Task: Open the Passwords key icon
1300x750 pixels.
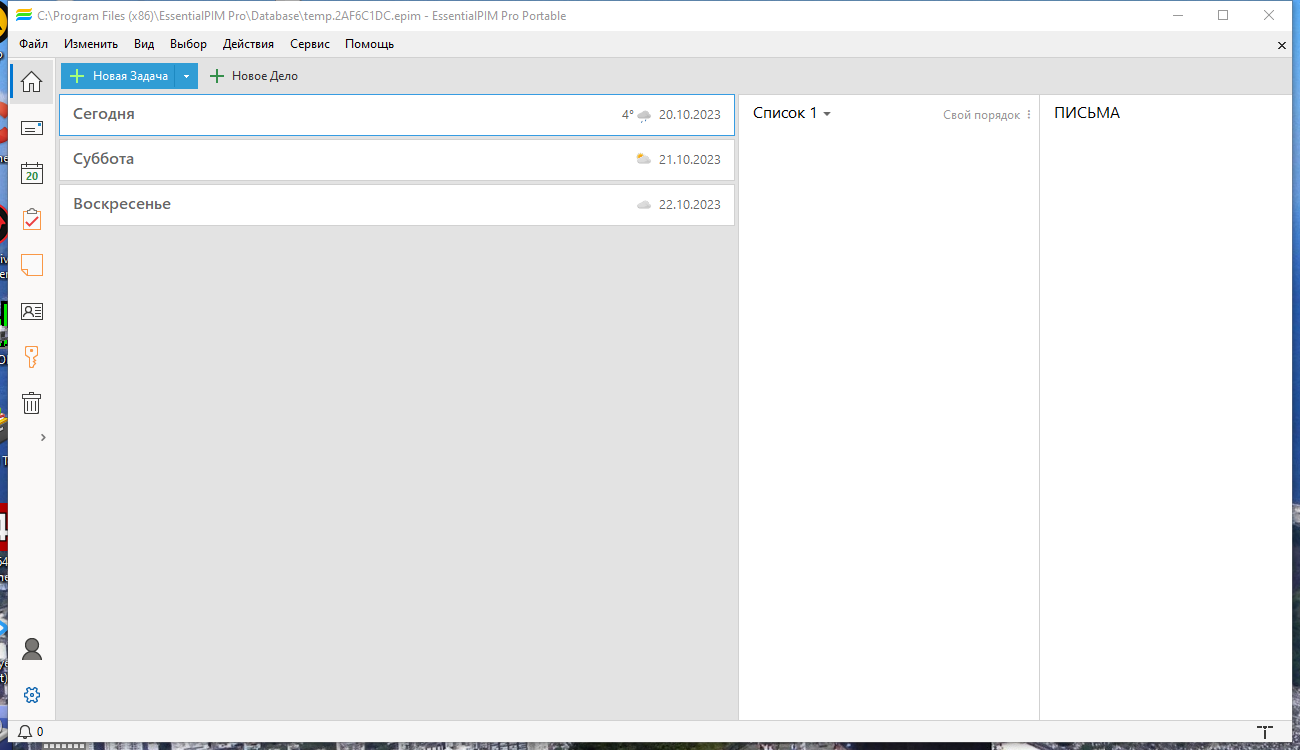Action: click(31, 356)
